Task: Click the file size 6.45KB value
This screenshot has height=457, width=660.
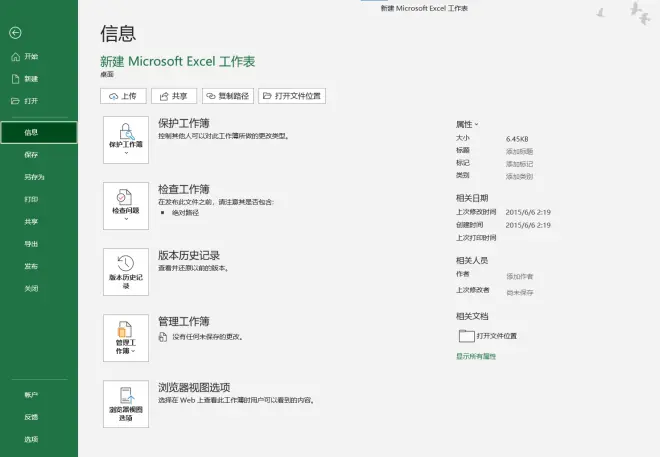Action: click(517, 139)
